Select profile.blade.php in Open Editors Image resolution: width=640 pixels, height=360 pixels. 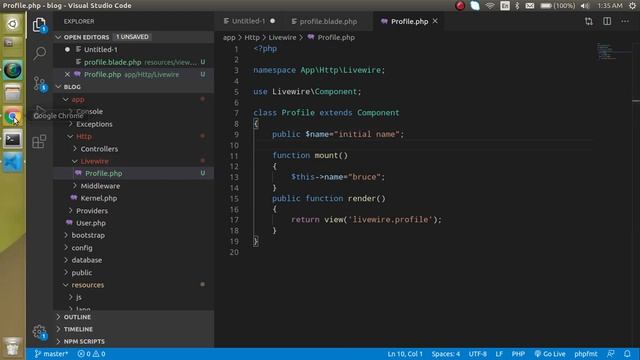(133, 62)
